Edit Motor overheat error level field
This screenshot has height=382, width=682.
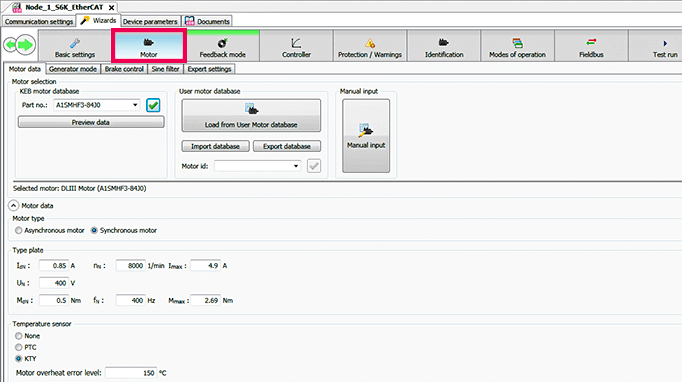[x=131, y=373]
